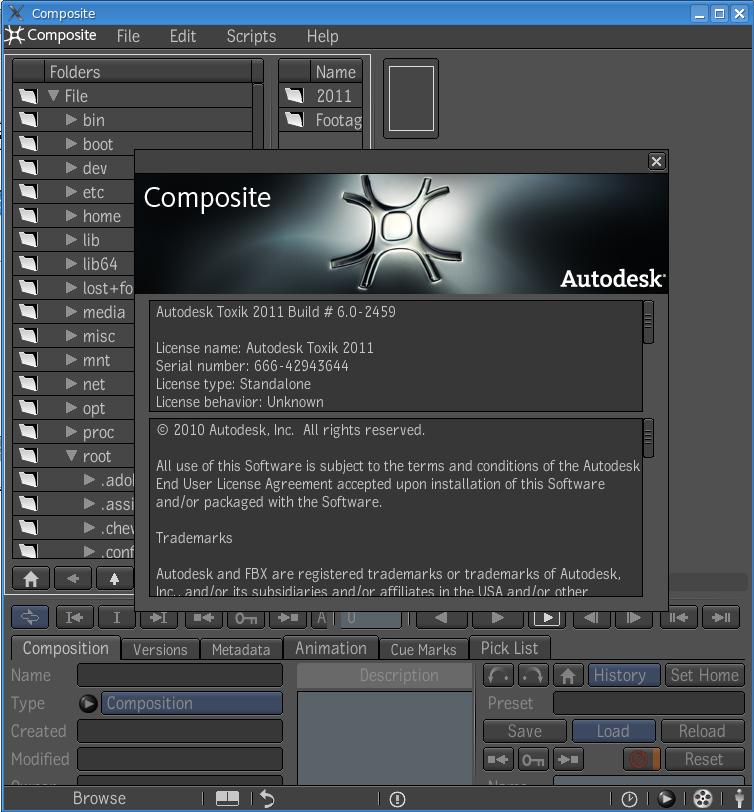Image resolution: width=754 pixels, height=812 pixels.
Task: Toggle the History button
Action: [x=624, y=675]
